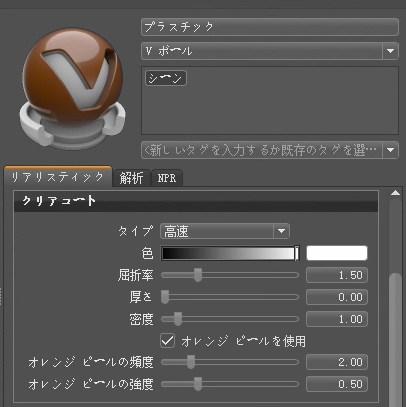Open the white 色 color swatch
Screen dimensions: 406x407
click(x=337, y=253)
